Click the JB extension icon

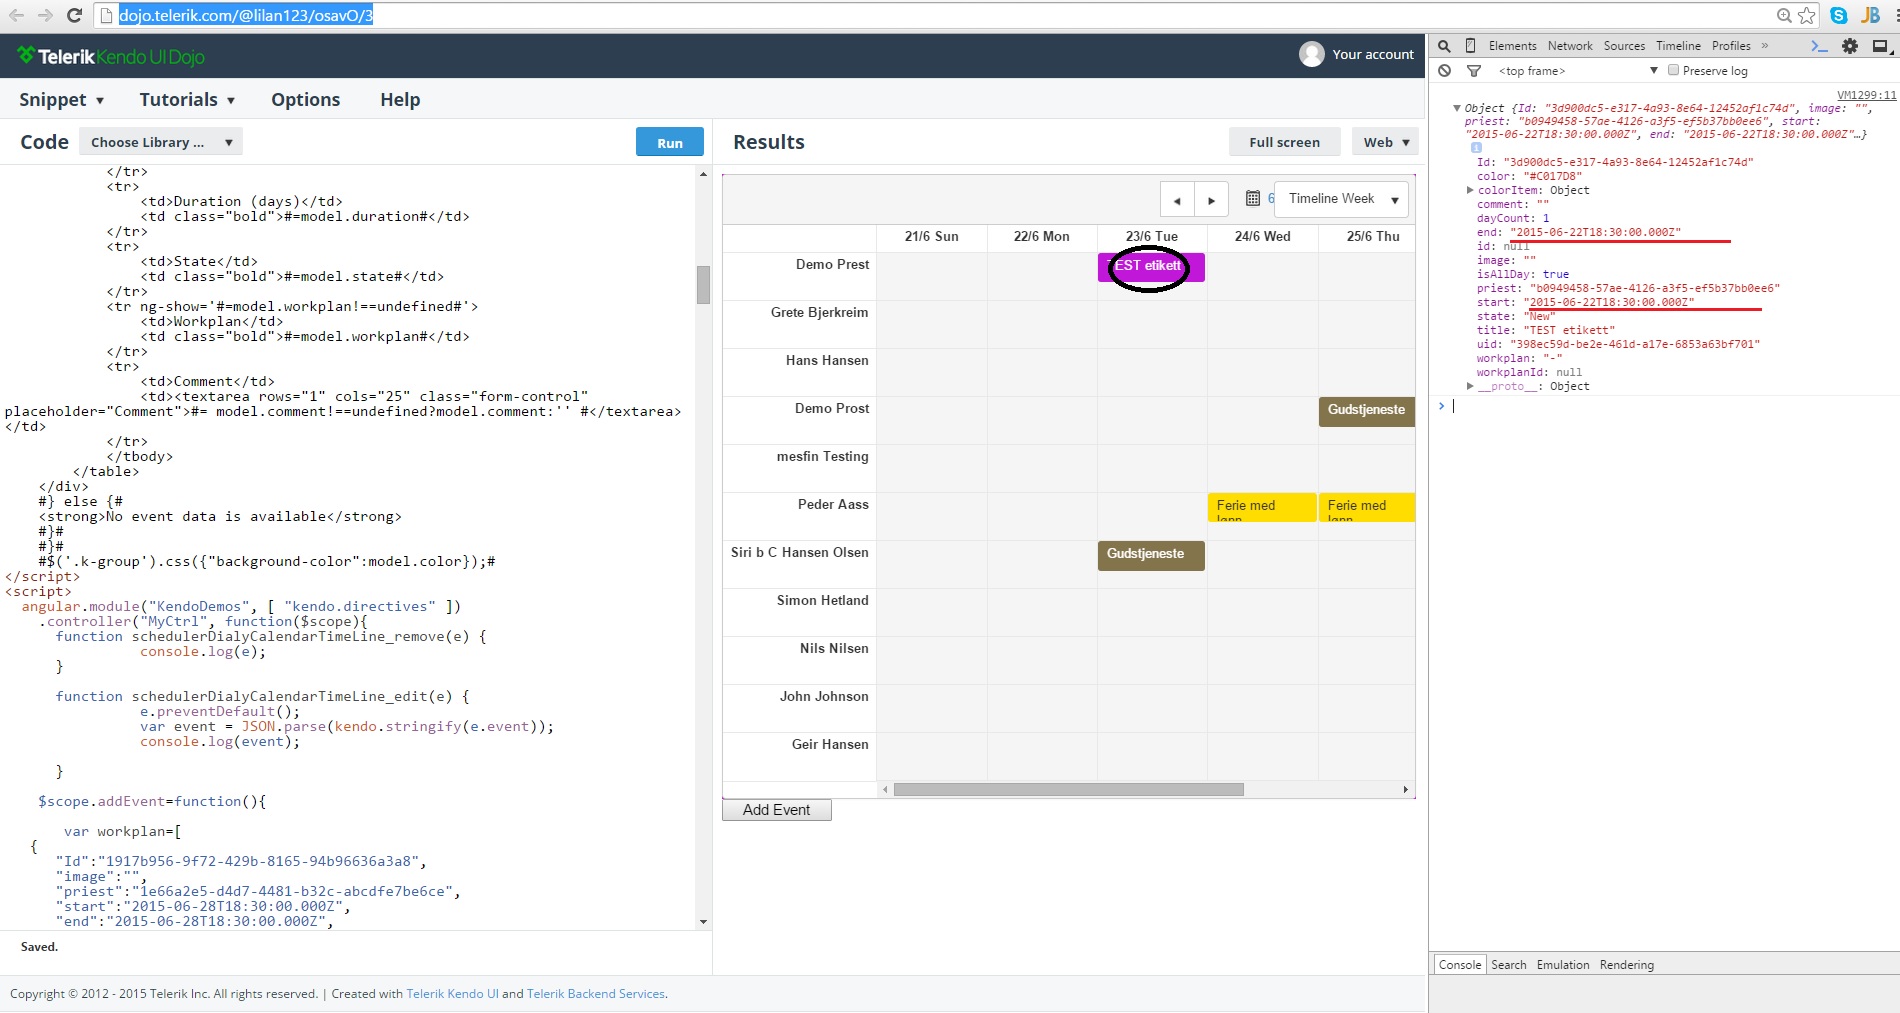pos(1870,15)
